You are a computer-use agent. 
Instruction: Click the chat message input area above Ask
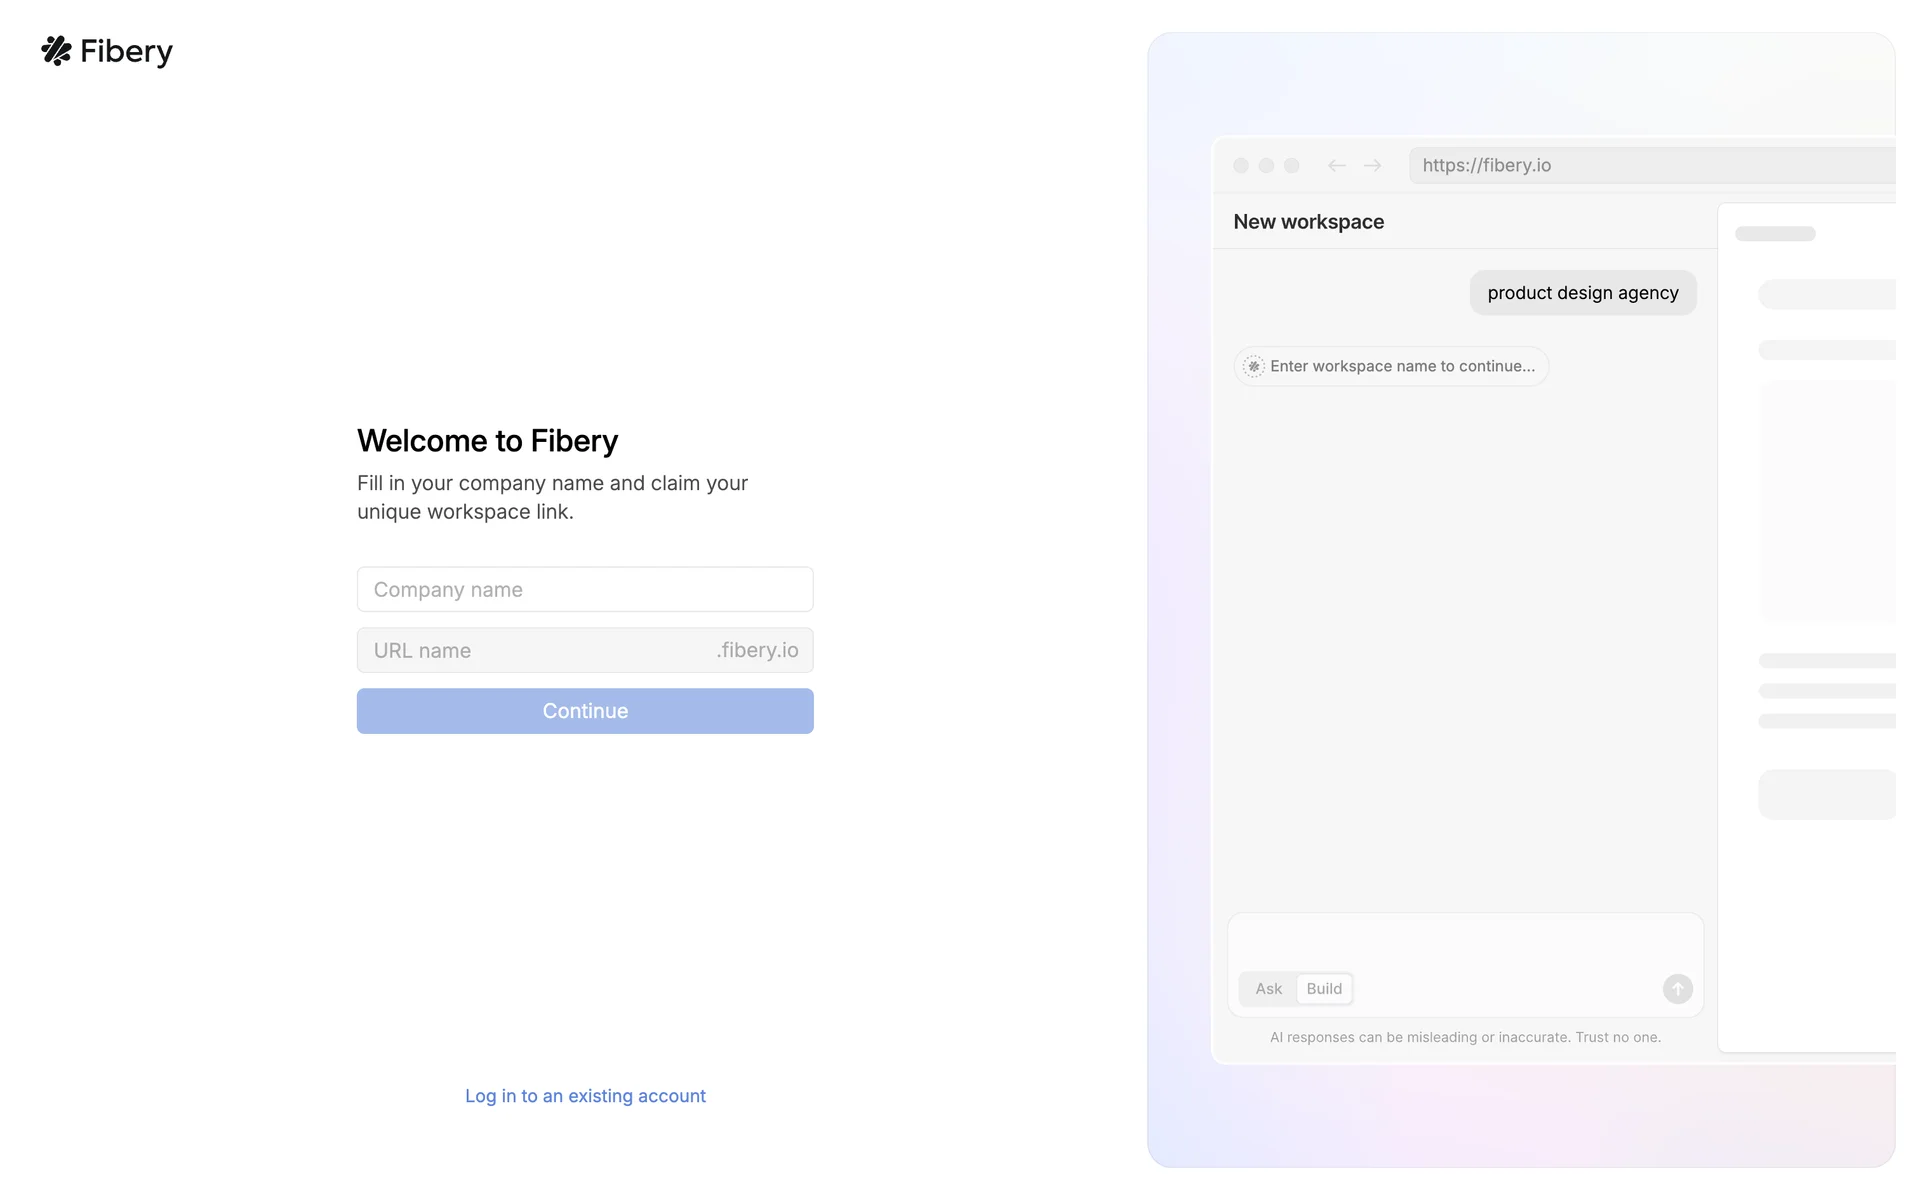click(x=1465, y=942)
